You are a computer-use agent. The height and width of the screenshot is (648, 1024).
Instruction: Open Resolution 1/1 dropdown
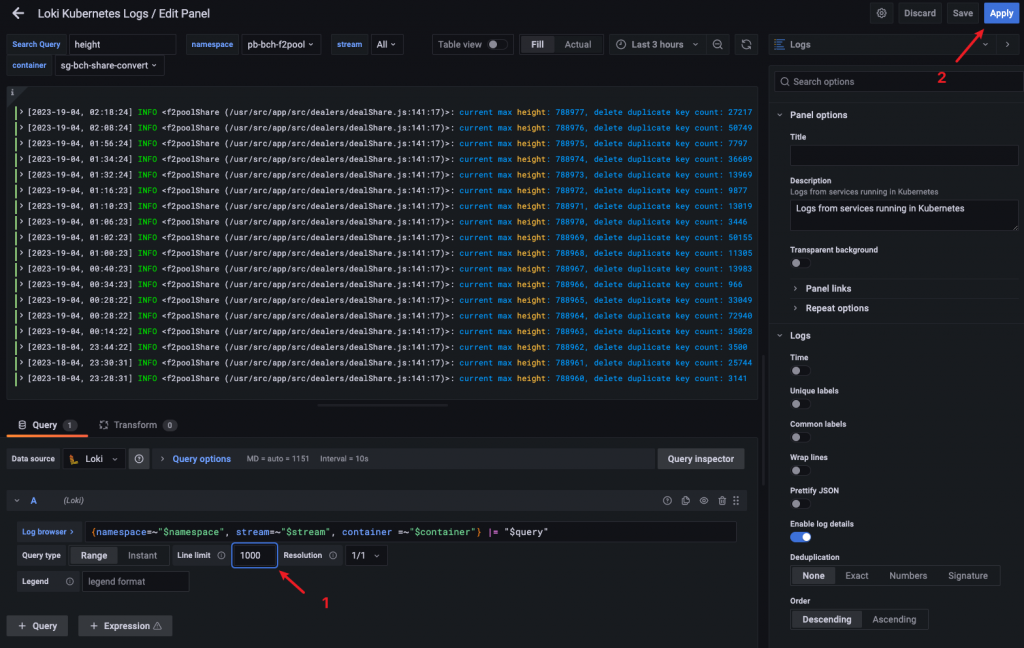click(365, 555)
